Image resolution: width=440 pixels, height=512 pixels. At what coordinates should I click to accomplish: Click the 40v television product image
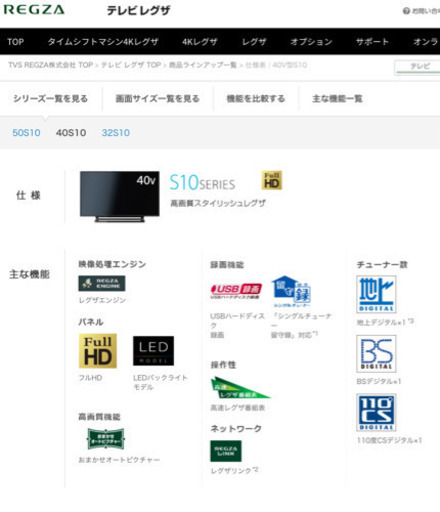coord(120,196)
